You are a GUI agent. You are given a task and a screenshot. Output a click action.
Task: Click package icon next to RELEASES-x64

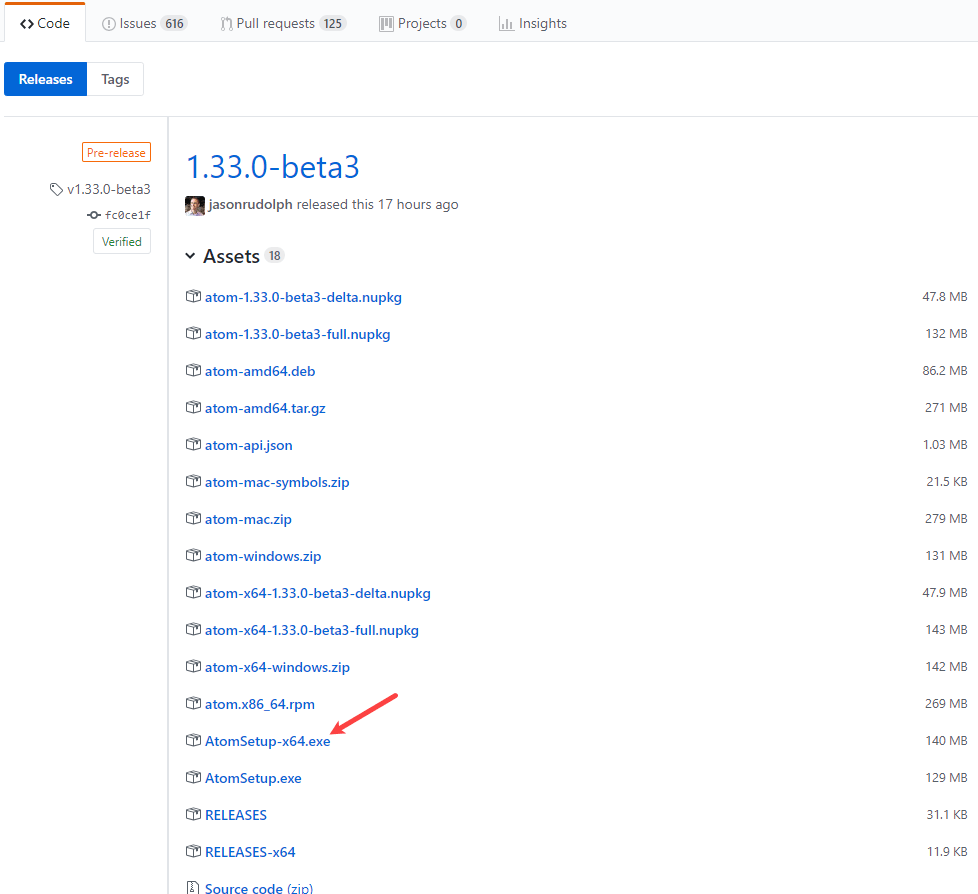point(193,851)
